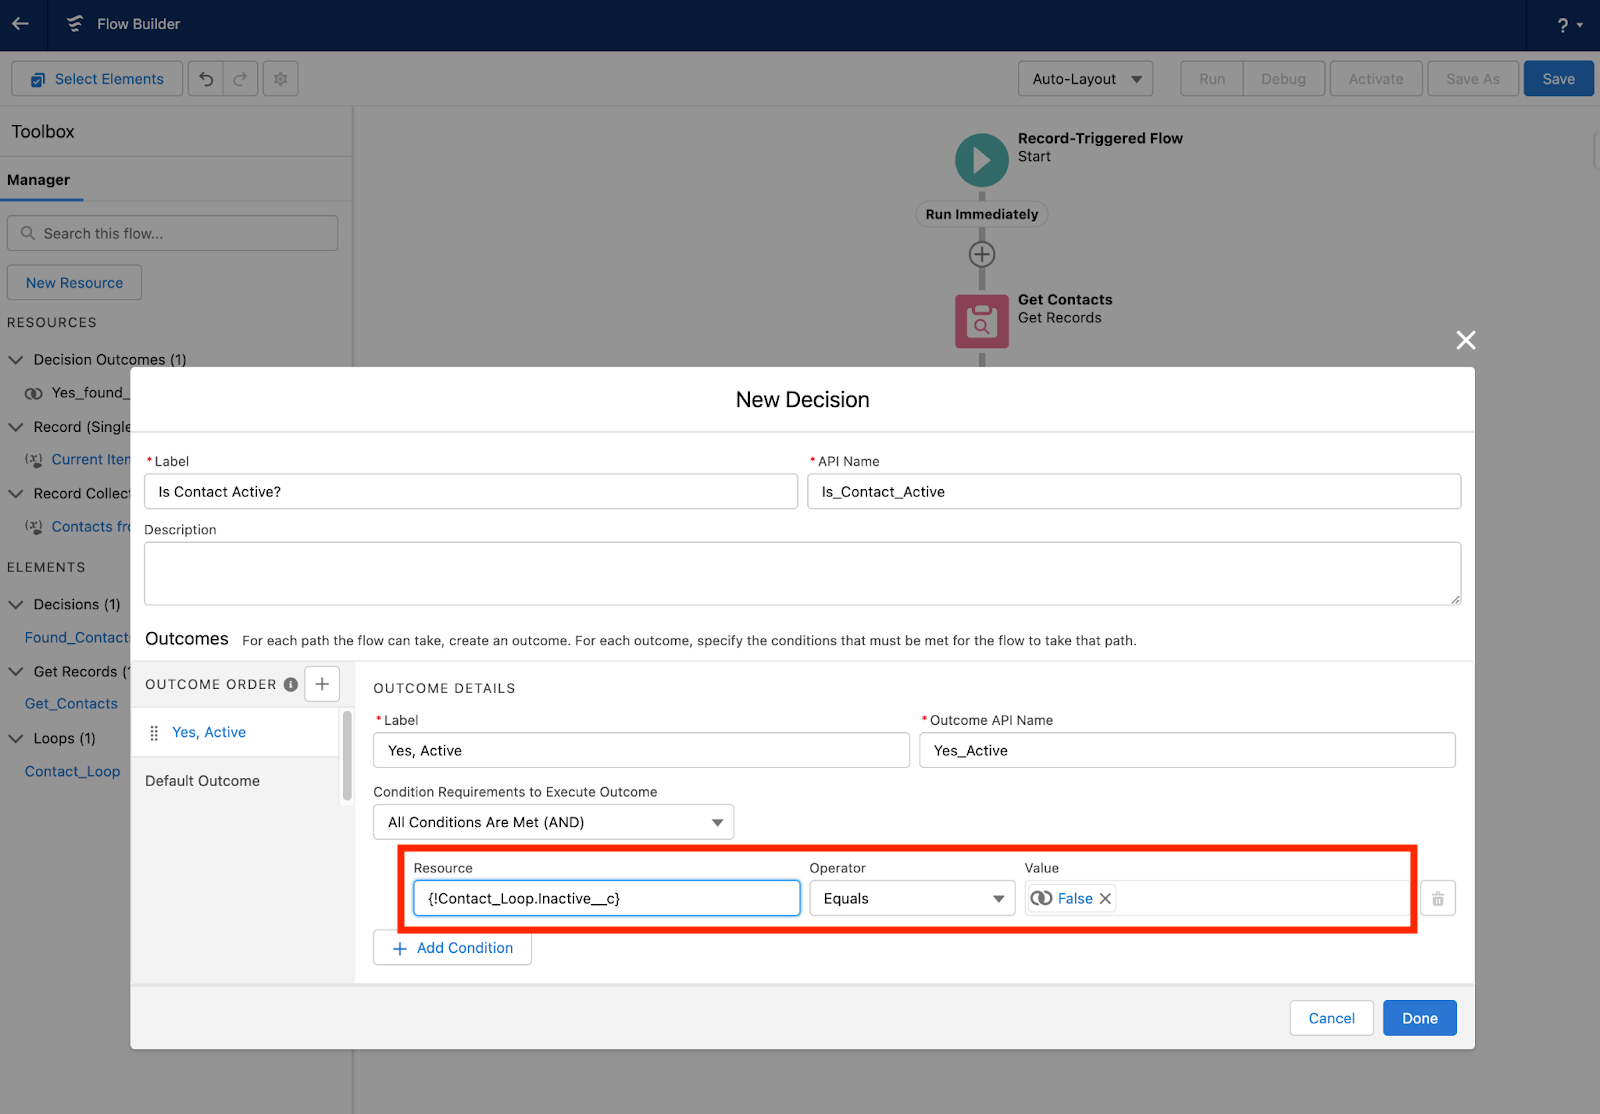Click the Select Elements icon button
Viewport: 1600px width, 1114px height.
38,78
